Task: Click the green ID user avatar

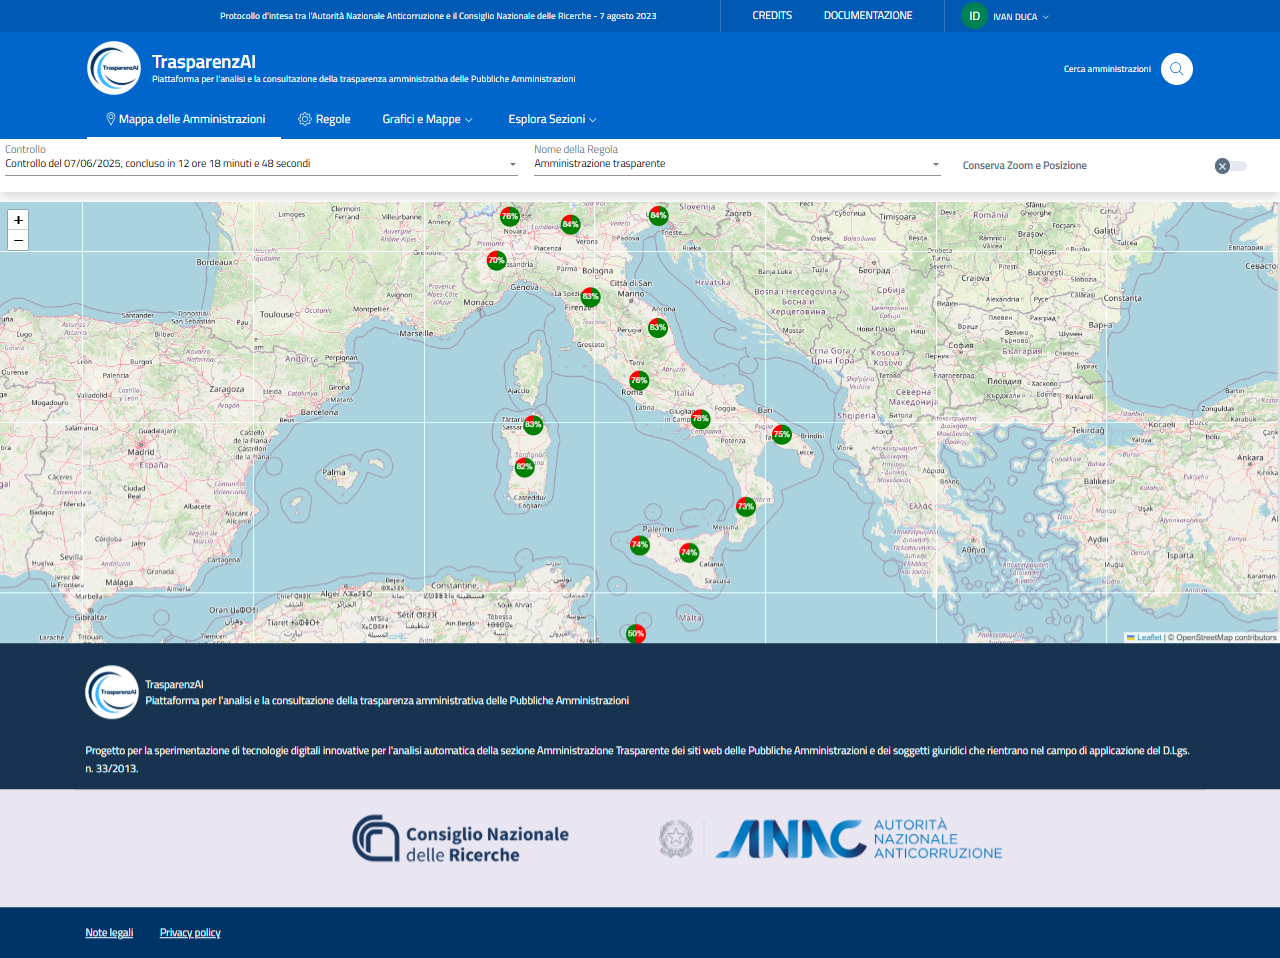Action: (974, 16)
